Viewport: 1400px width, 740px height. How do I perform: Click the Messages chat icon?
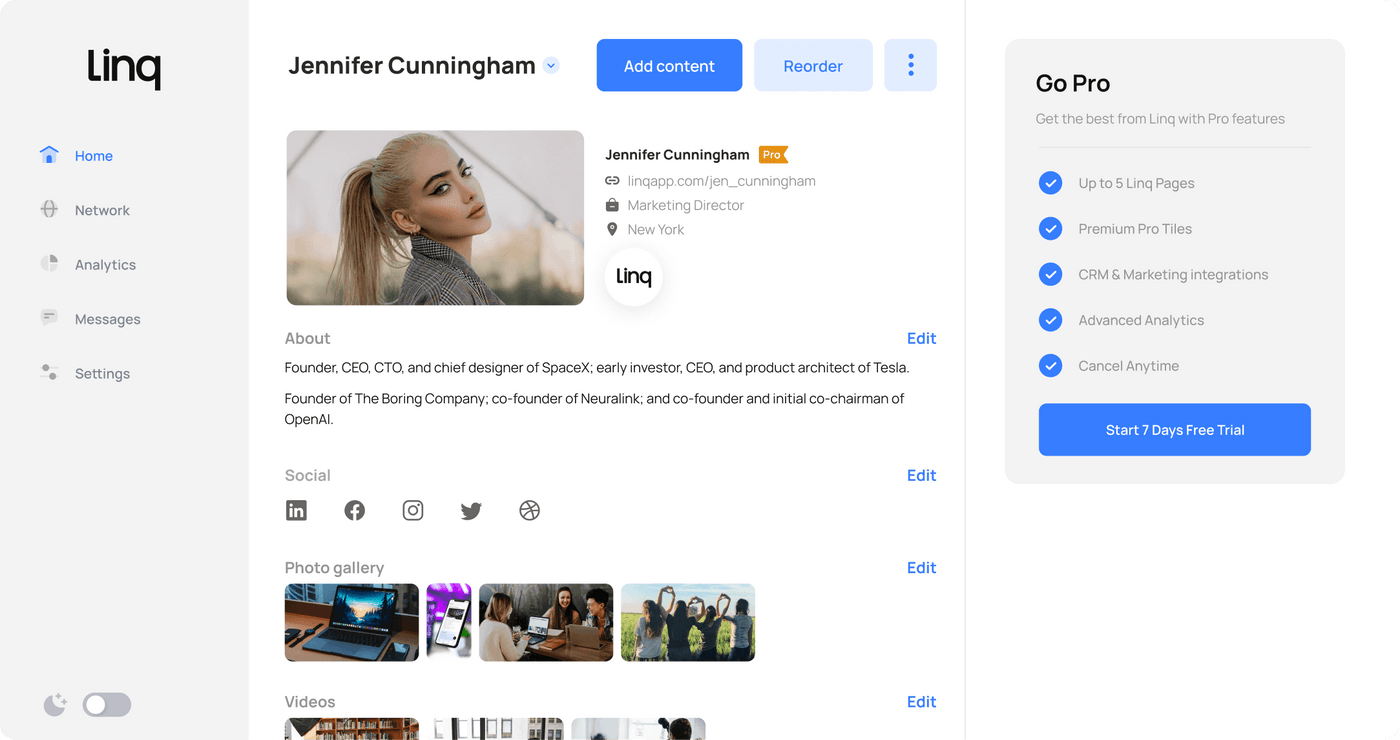(x=49, y=318)
